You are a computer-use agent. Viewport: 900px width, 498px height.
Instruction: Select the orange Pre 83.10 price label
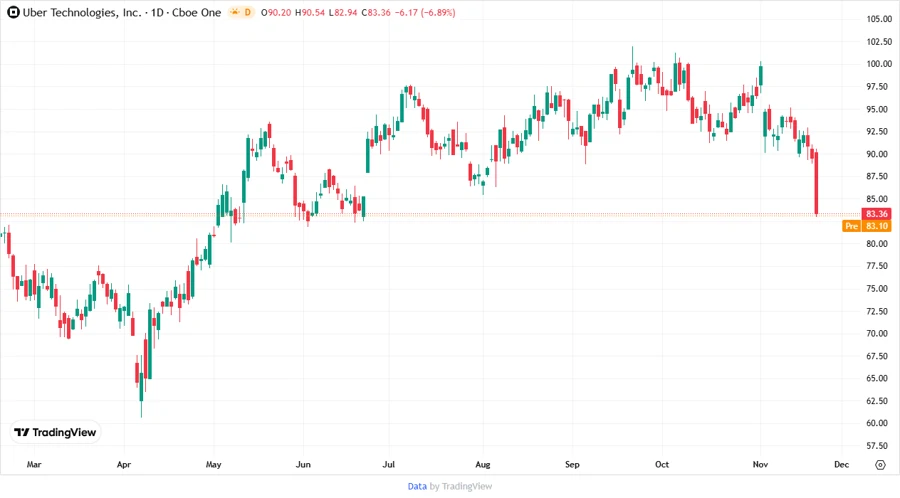click(867, 226)
